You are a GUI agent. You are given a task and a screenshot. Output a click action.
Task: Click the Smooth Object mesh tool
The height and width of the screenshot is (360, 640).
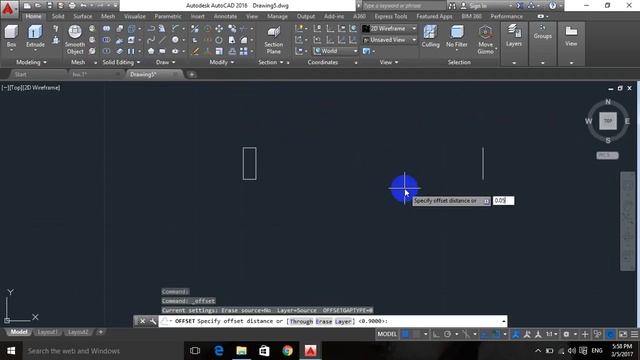pyautogui.click(x=75, y=39)
